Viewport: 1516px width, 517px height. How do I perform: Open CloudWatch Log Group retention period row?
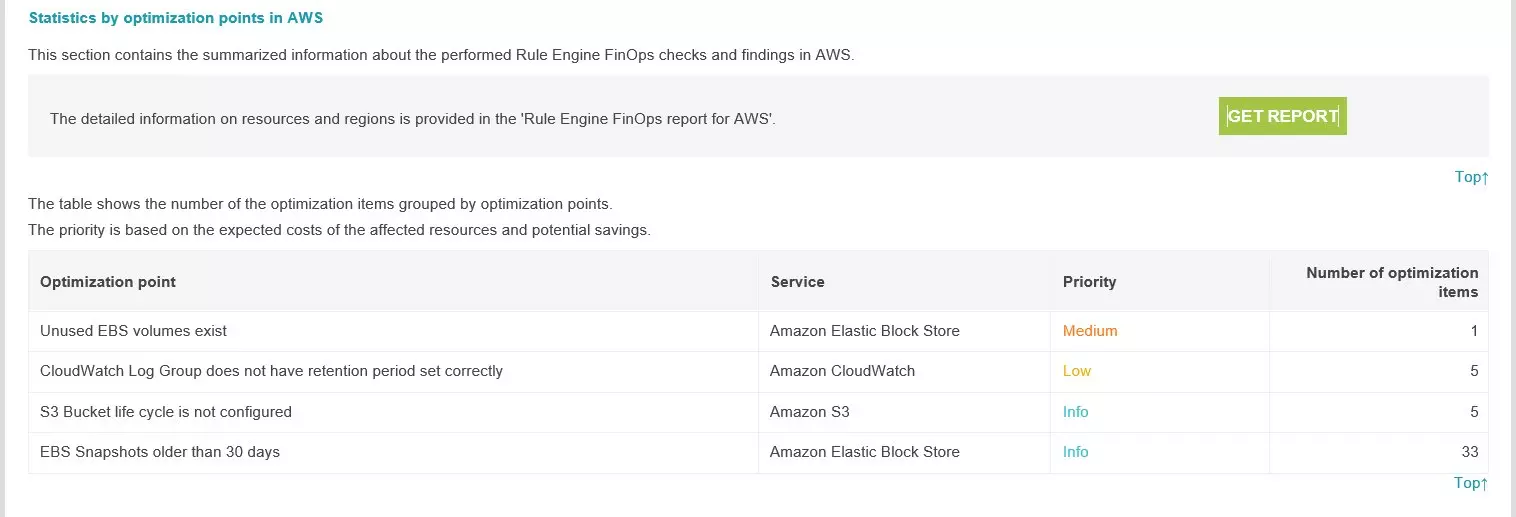(758, 371)
